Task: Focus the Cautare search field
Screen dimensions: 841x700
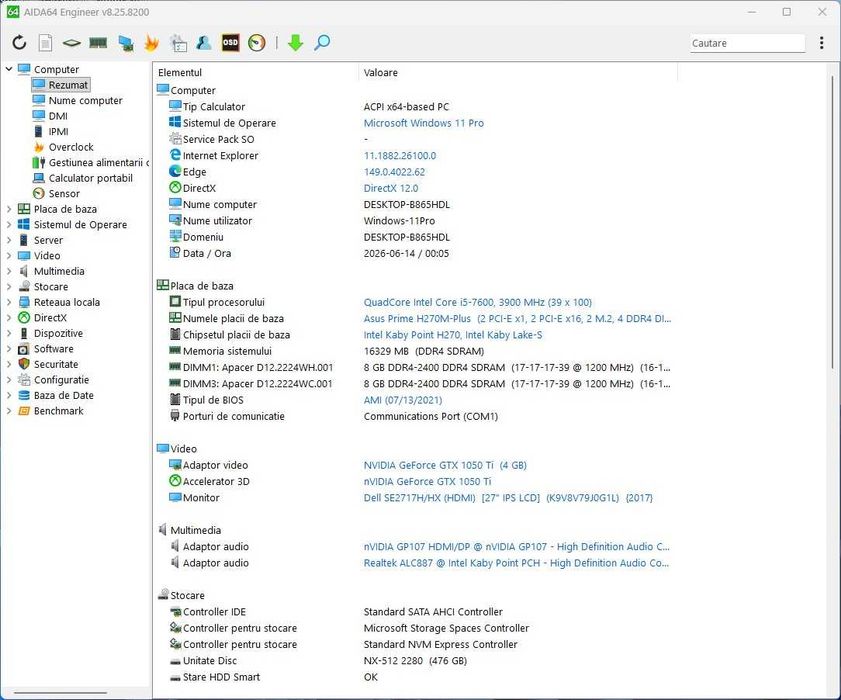Action: (x=748, y=43)
